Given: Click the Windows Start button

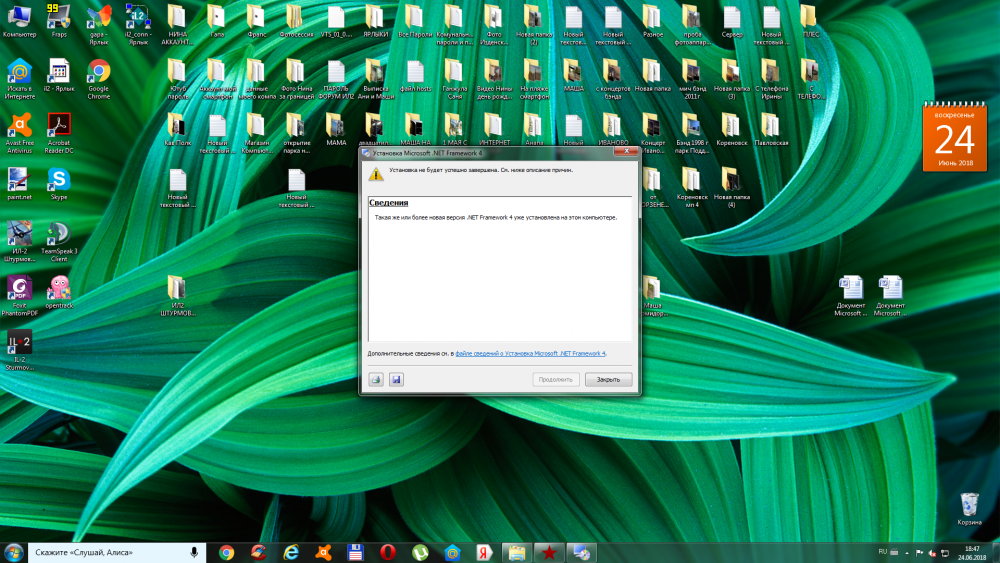Looking at the screenshot, I should tap(14, 552).
